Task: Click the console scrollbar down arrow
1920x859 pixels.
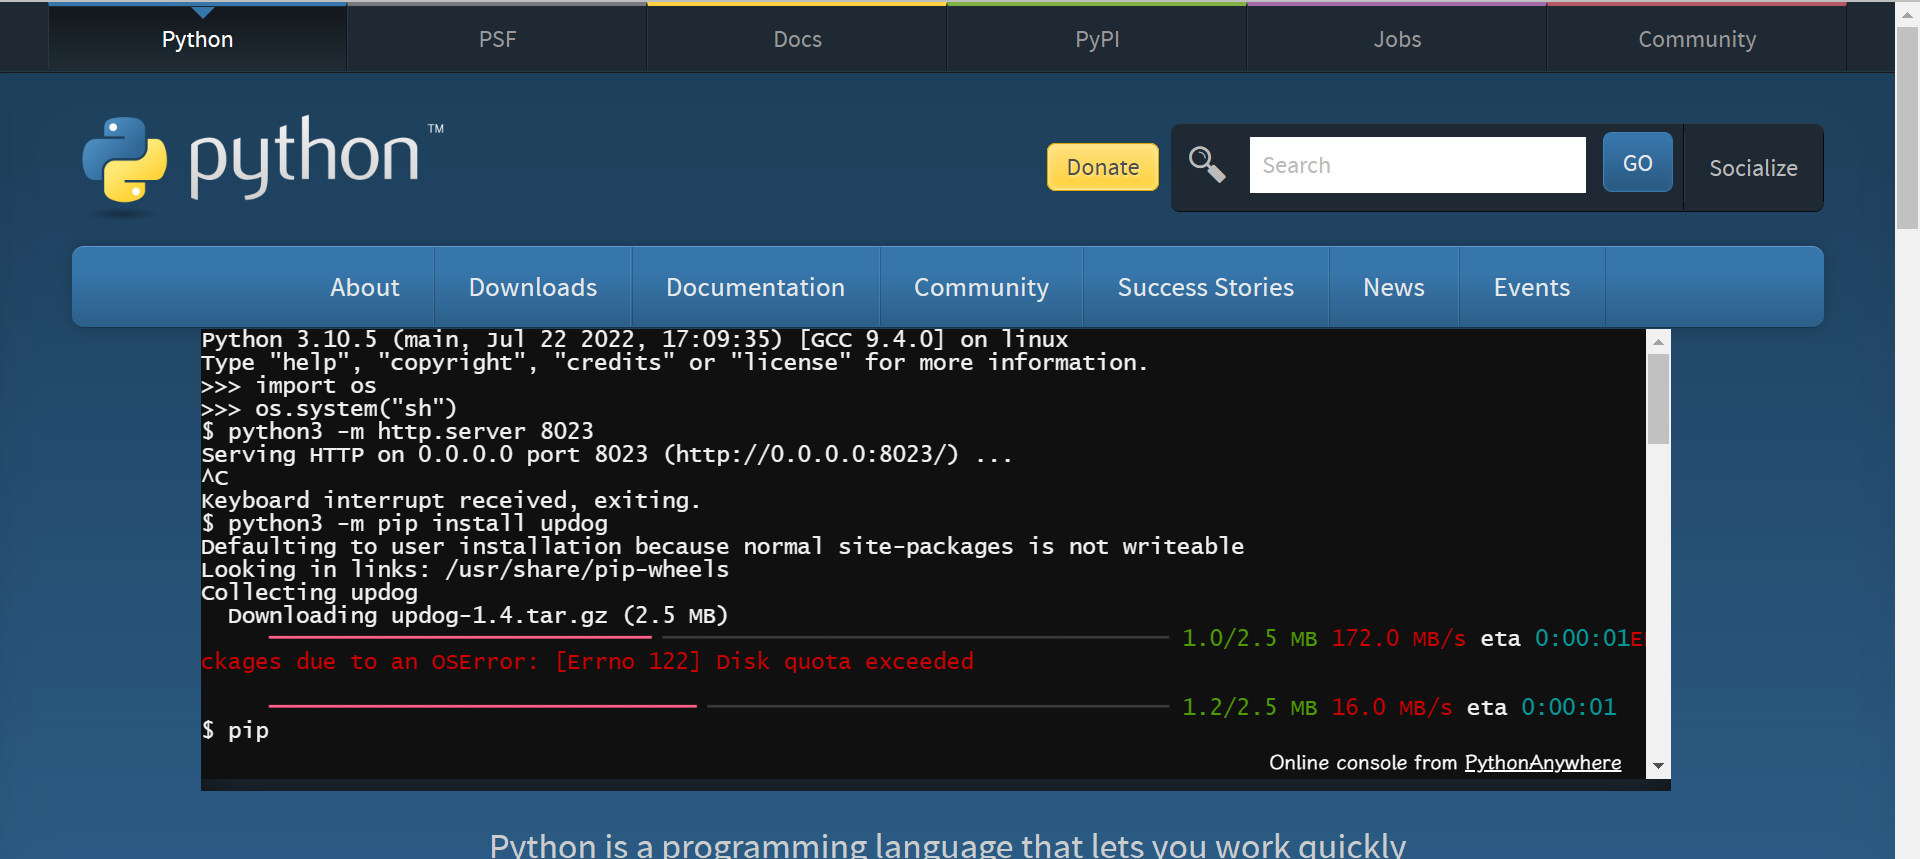Action: click(1659, 766)
